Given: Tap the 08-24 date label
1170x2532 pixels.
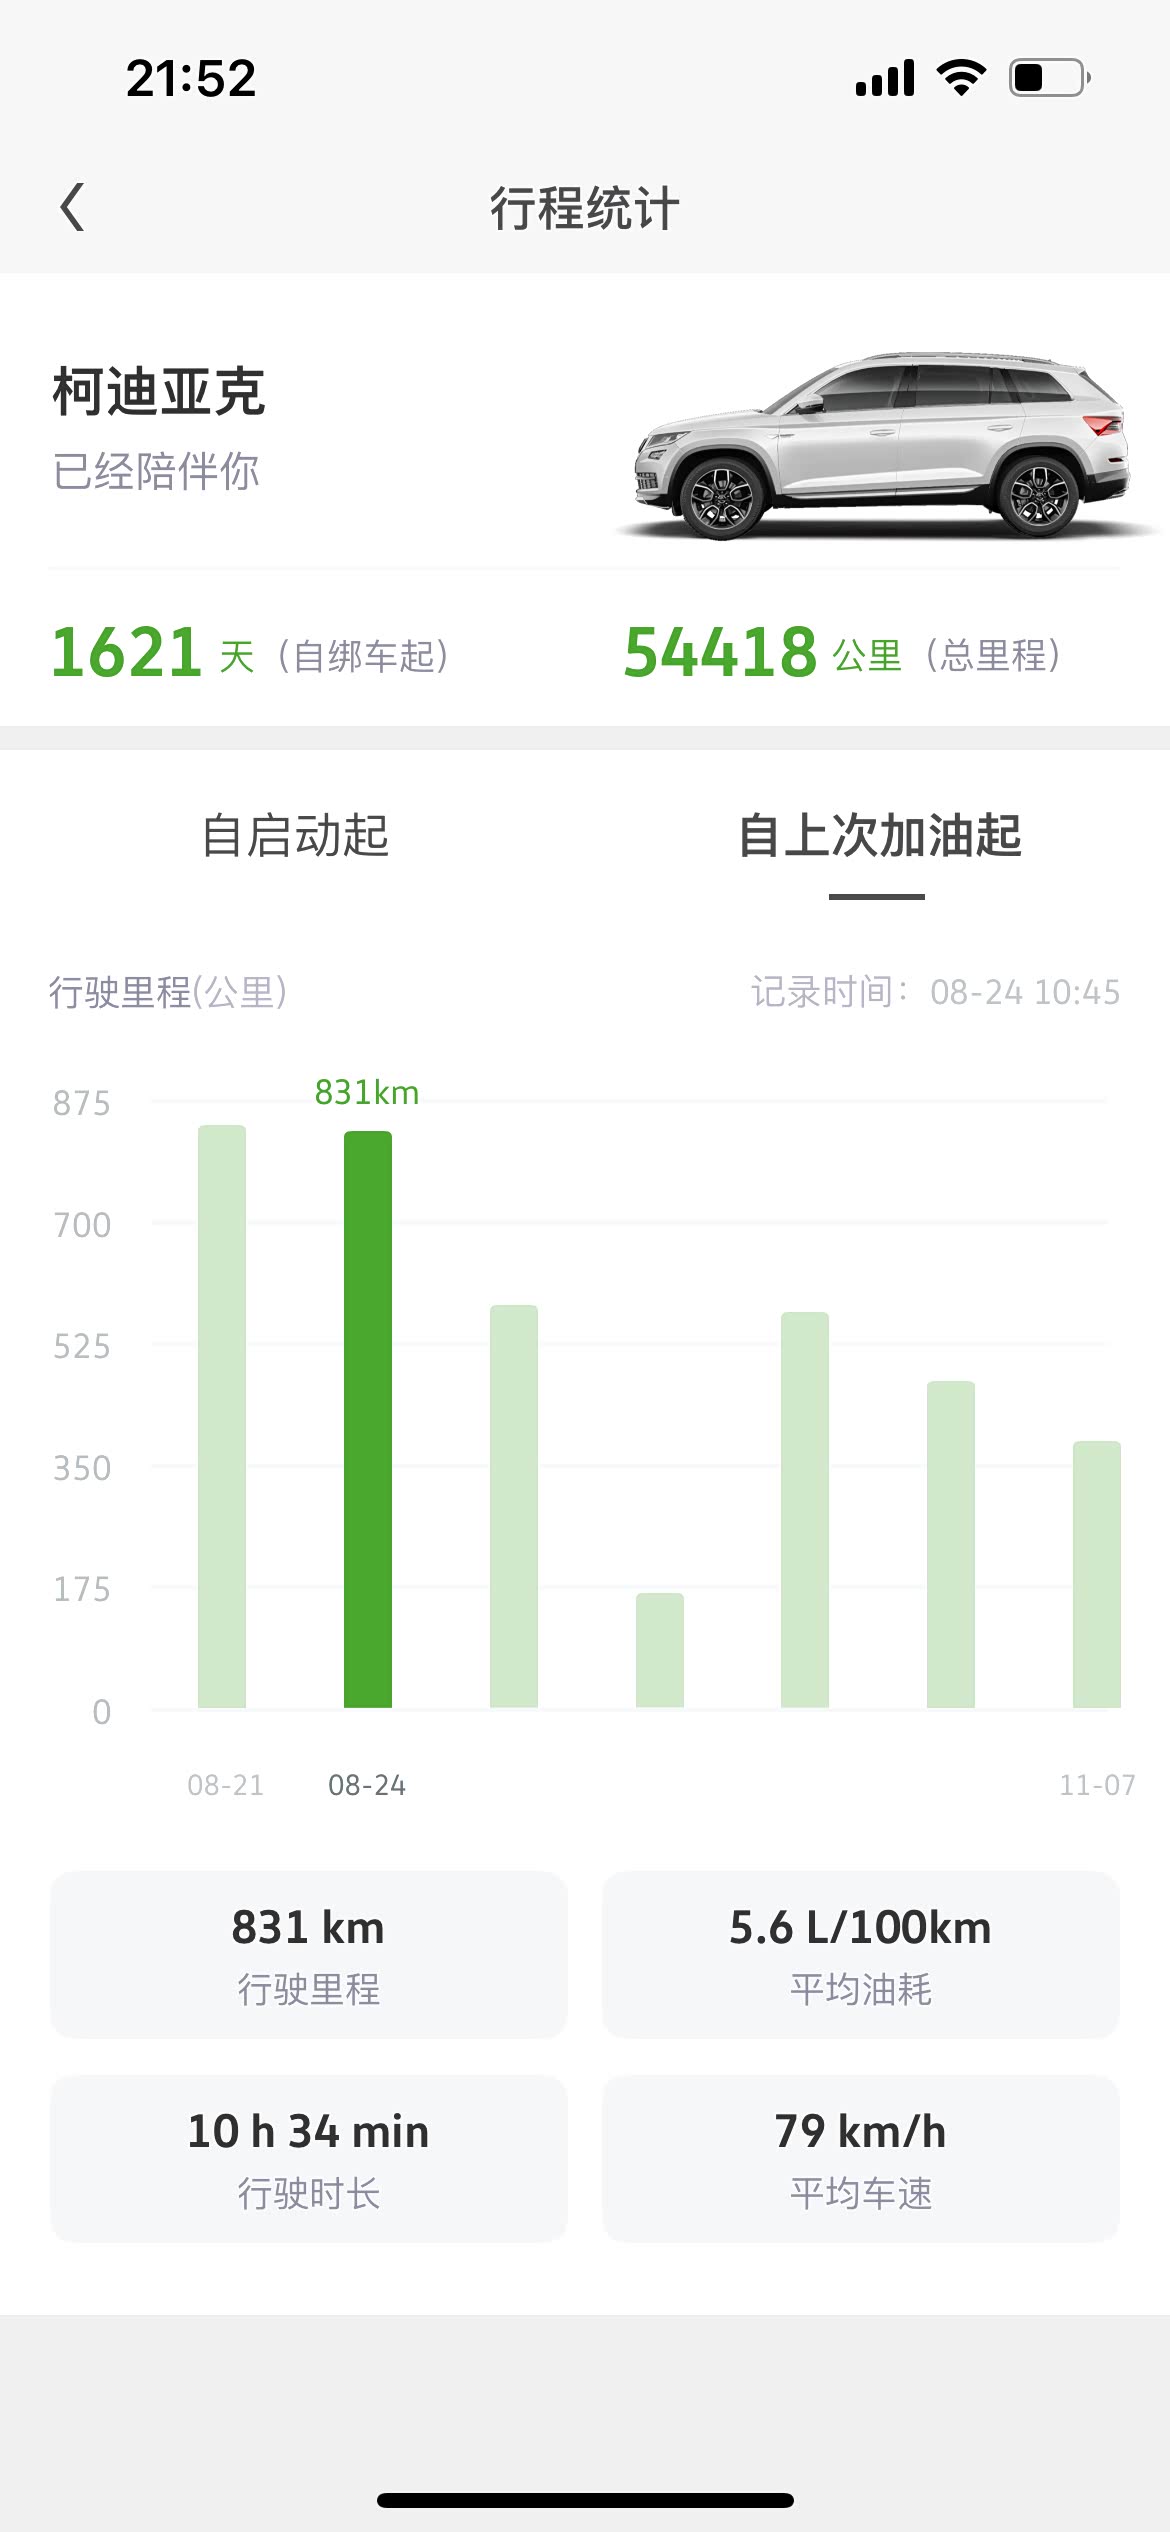Looking at the screenshot, I should click(x=367, y=1785).
